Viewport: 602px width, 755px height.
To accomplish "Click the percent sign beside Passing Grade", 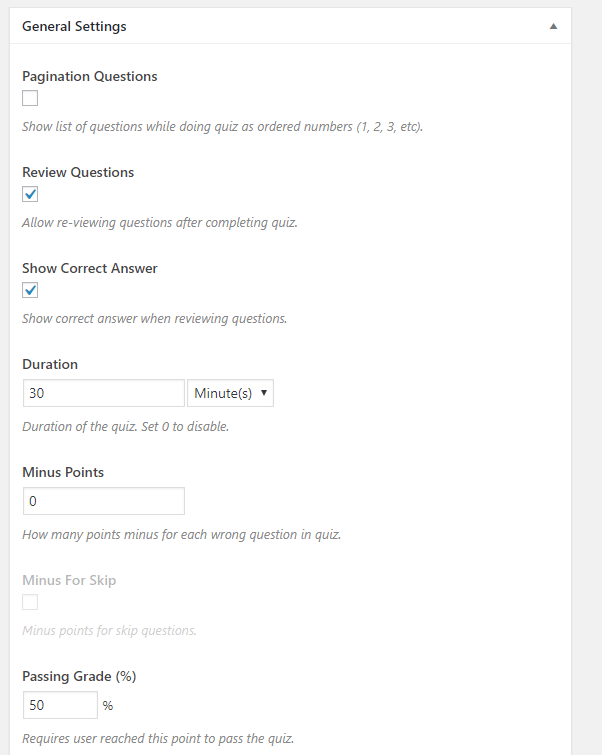I will [x=107, y=706].
